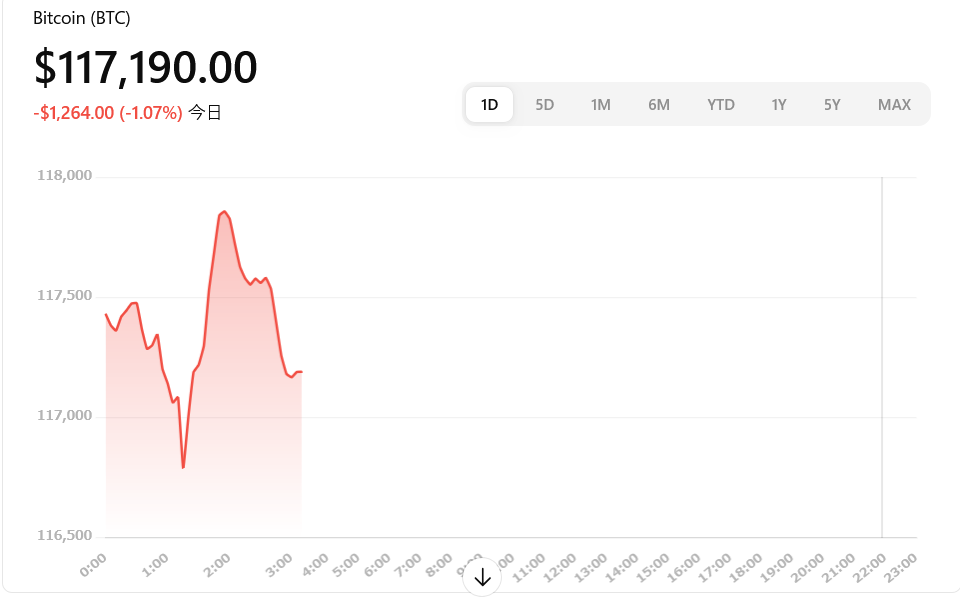Click the chart peak near 2:00
960x602 pixels.
coord(224,212)
